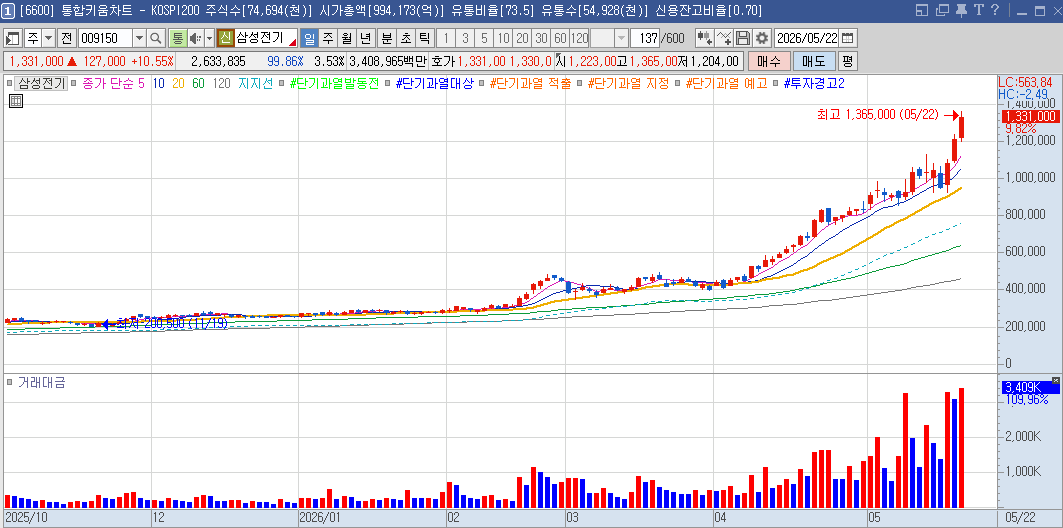The image size is (1063, 528).
Task: Click the 전 button next to code field
Action: (66, 38)
